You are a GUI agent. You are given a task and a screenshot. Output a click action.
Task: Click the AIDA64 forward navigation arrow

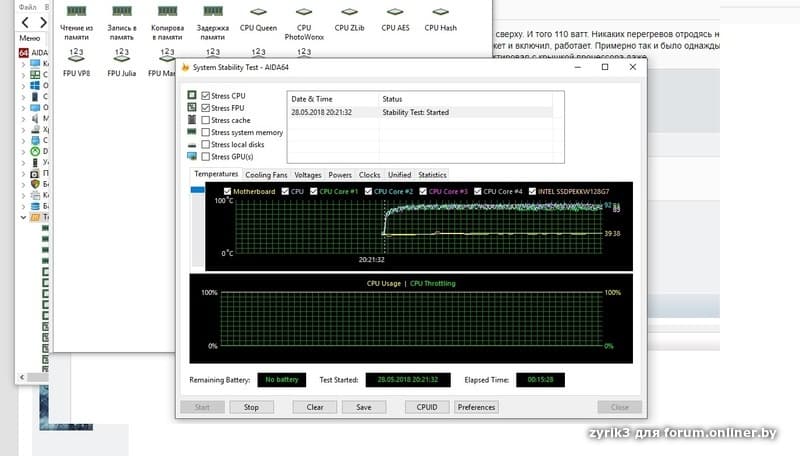click(43, 22)
